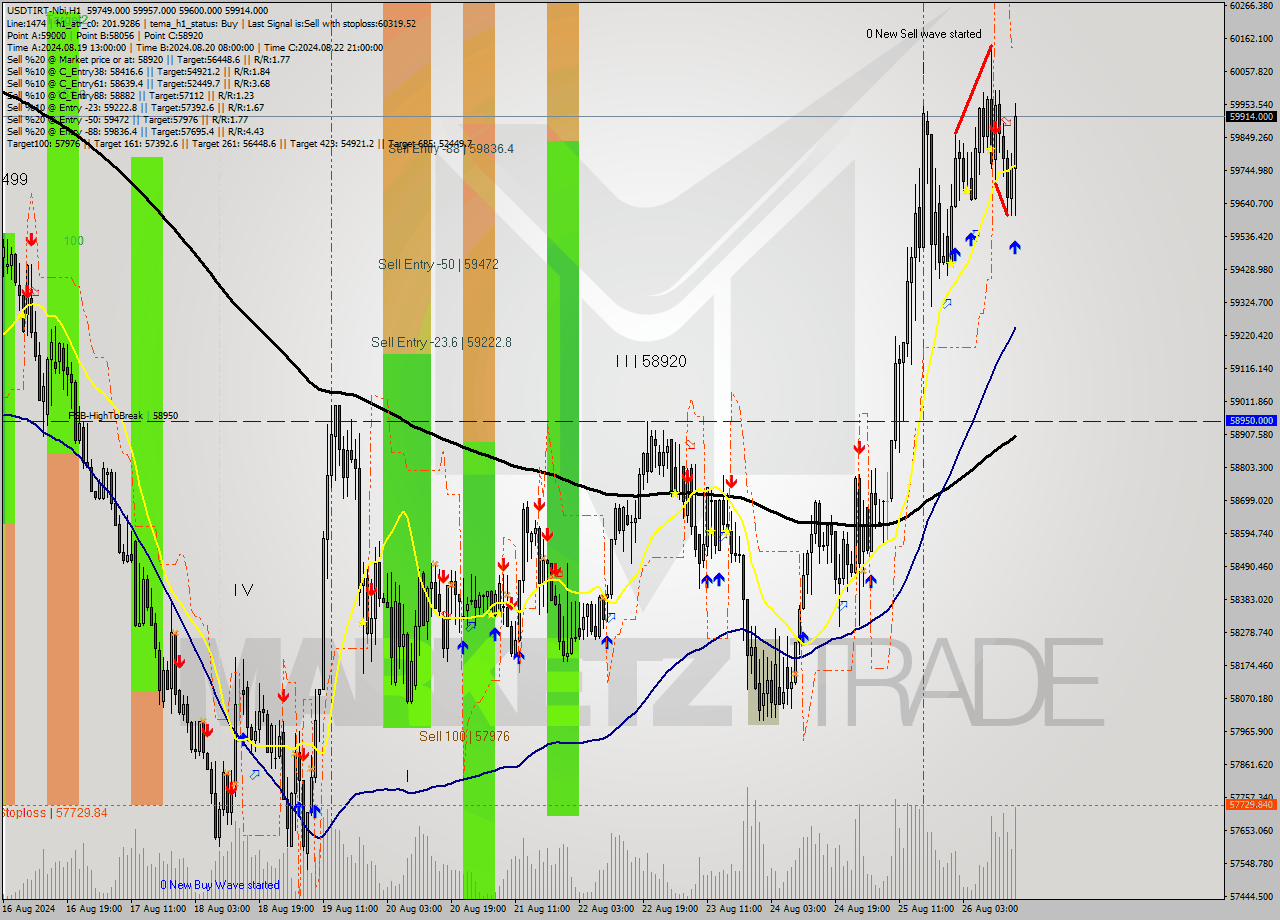Viewport: 1280px width, 920px height.
Task: Click the 'stoploss | 57729.84' label
Action: click(x=54, y=813)
